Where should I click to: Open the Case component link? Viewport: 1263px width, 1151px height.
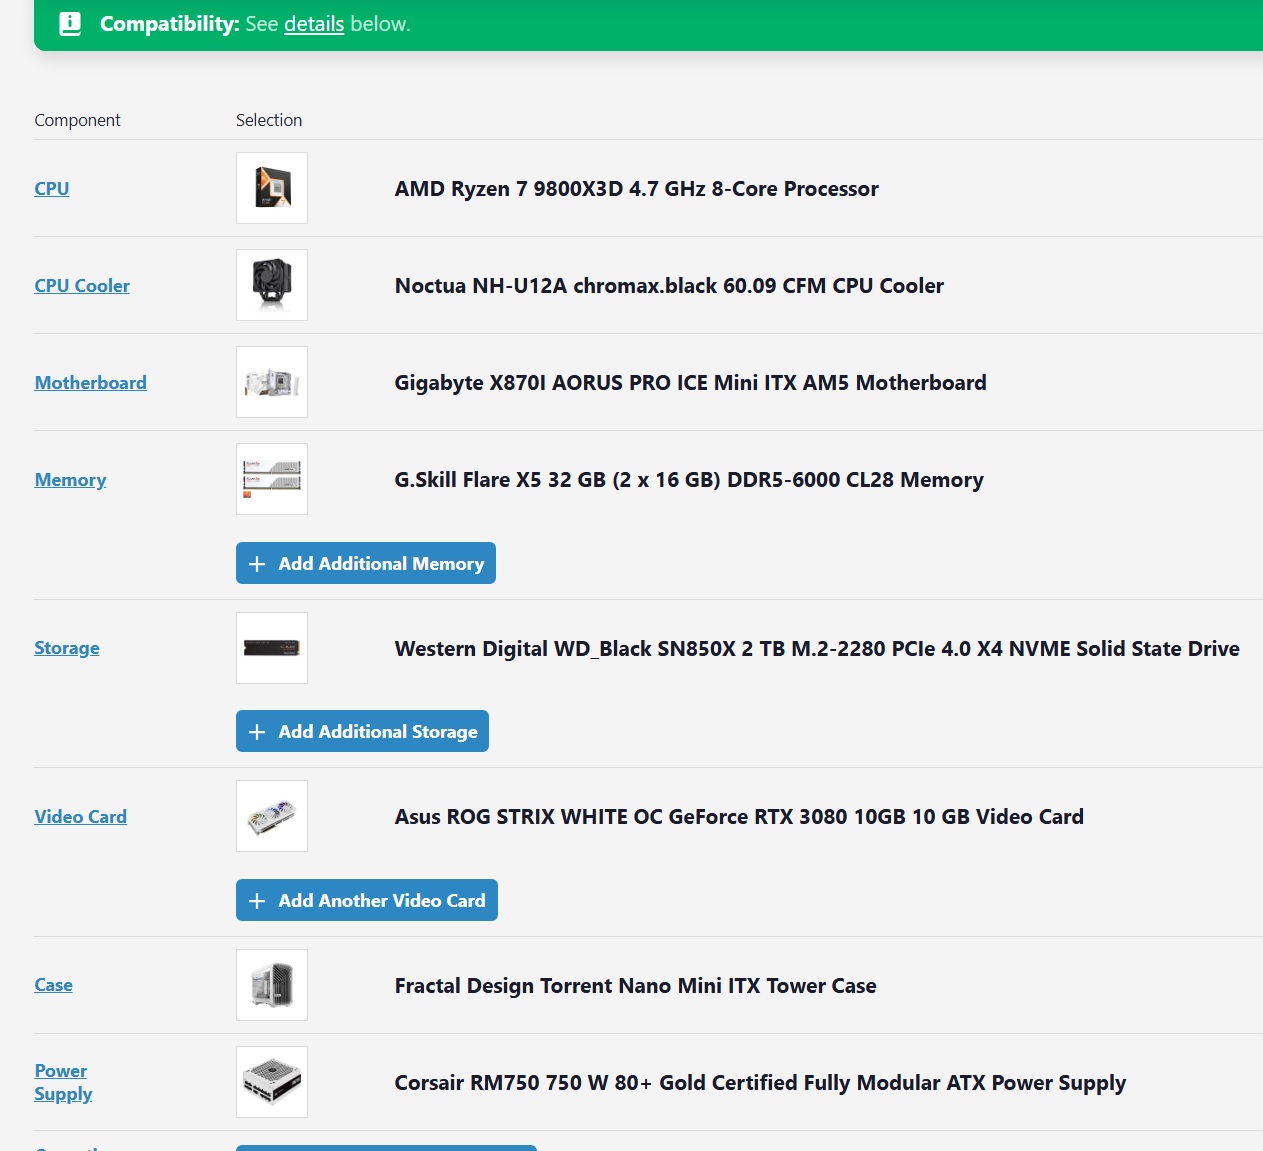click(54, 985)
